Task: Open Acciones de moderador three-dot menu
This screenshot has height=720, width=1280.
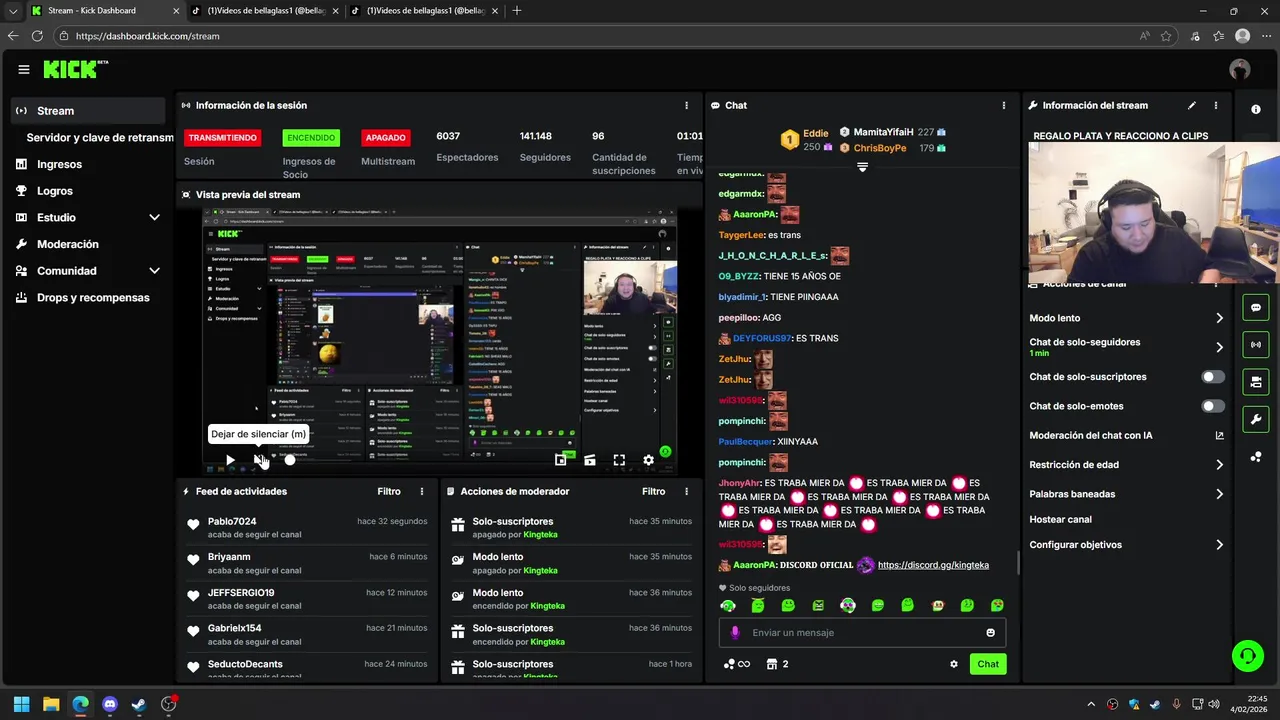Action: [x=686, y=491]
